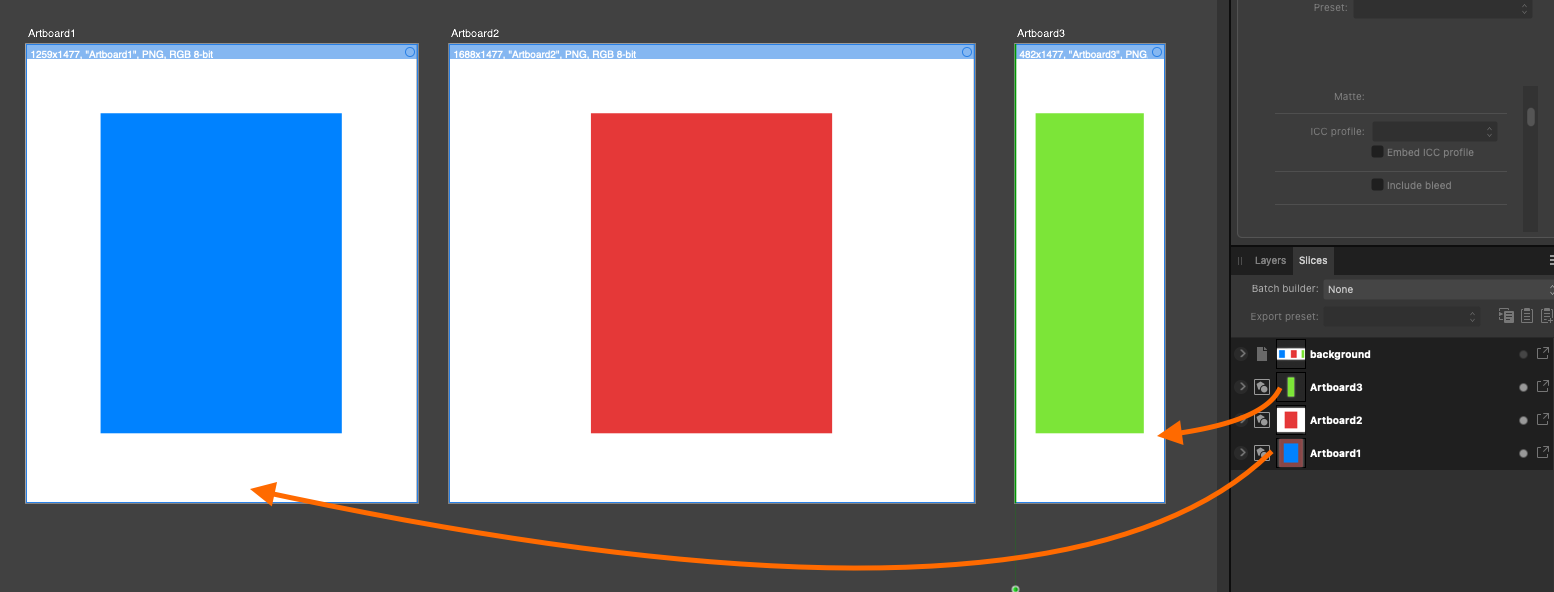Open the Export preset dropdown
The image size is (1554, 592).
tap(1402, 316)
